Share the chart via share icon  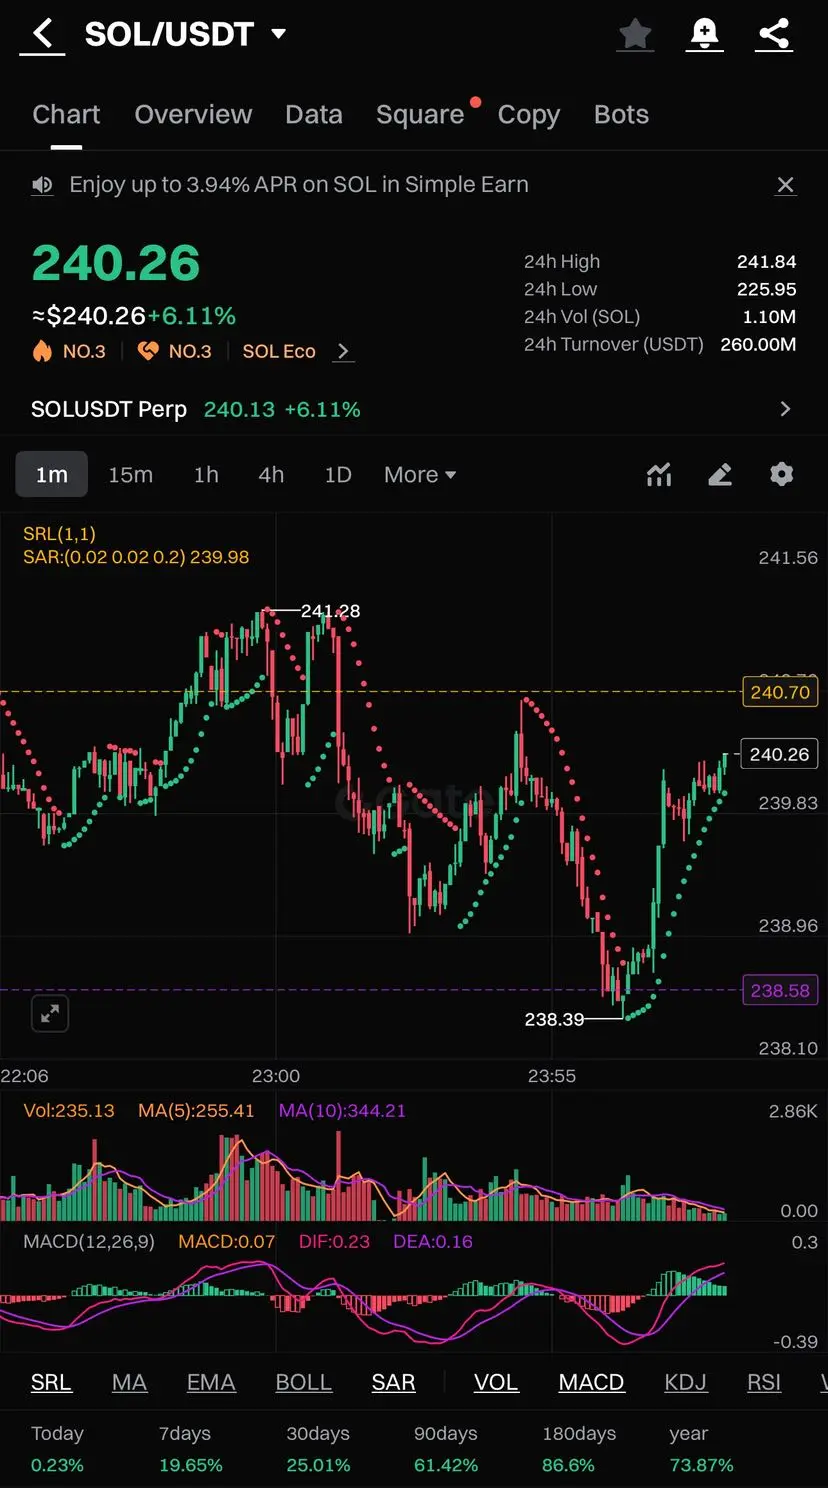click(774, 34)
